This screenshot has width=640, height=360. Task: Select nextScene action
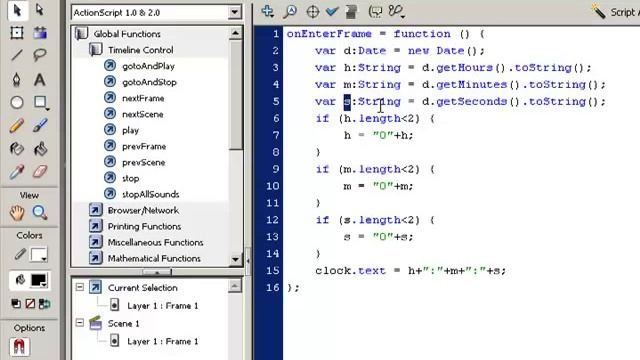(142, 114)
